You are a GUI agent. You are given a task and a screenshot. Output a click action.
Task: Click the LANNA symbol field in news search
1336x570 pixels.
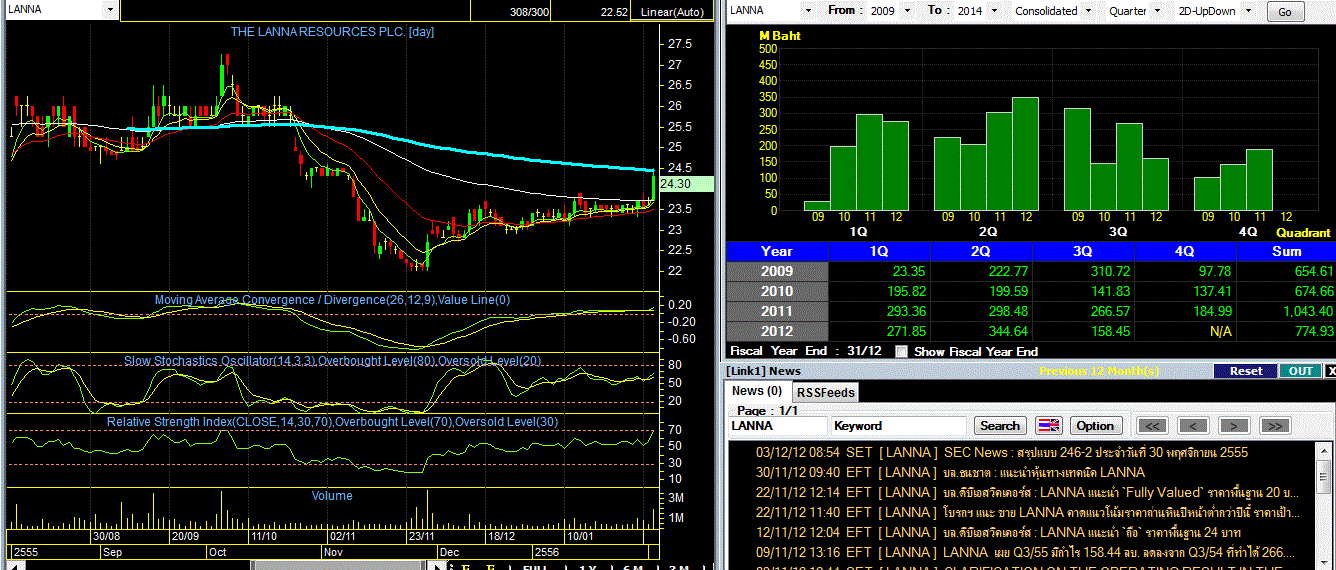(777, 425)
